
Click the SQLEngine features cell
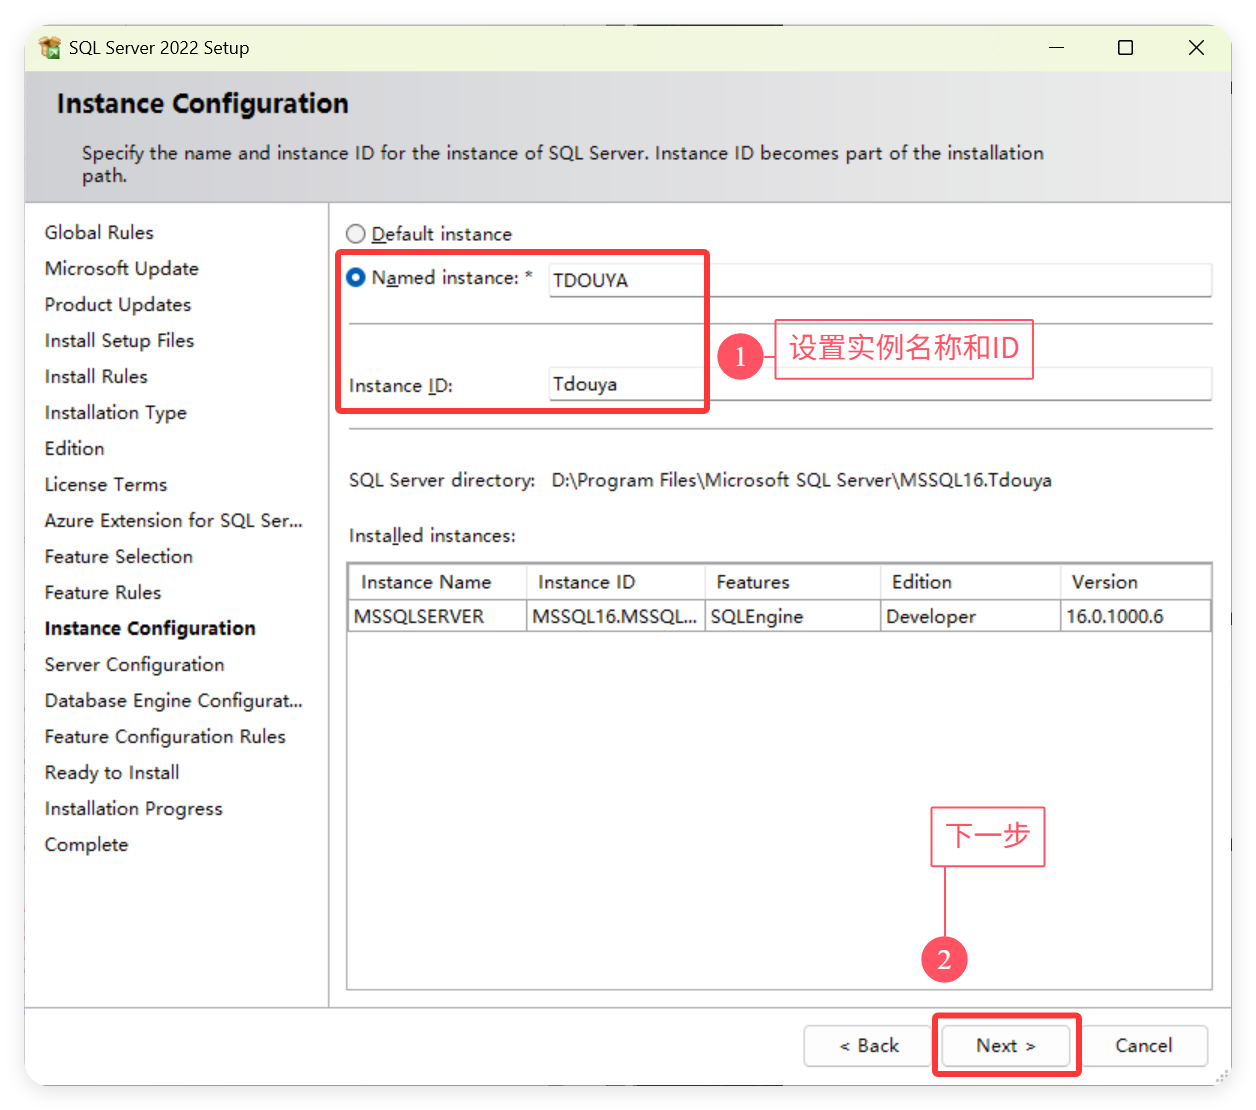[x=792, y=616]
